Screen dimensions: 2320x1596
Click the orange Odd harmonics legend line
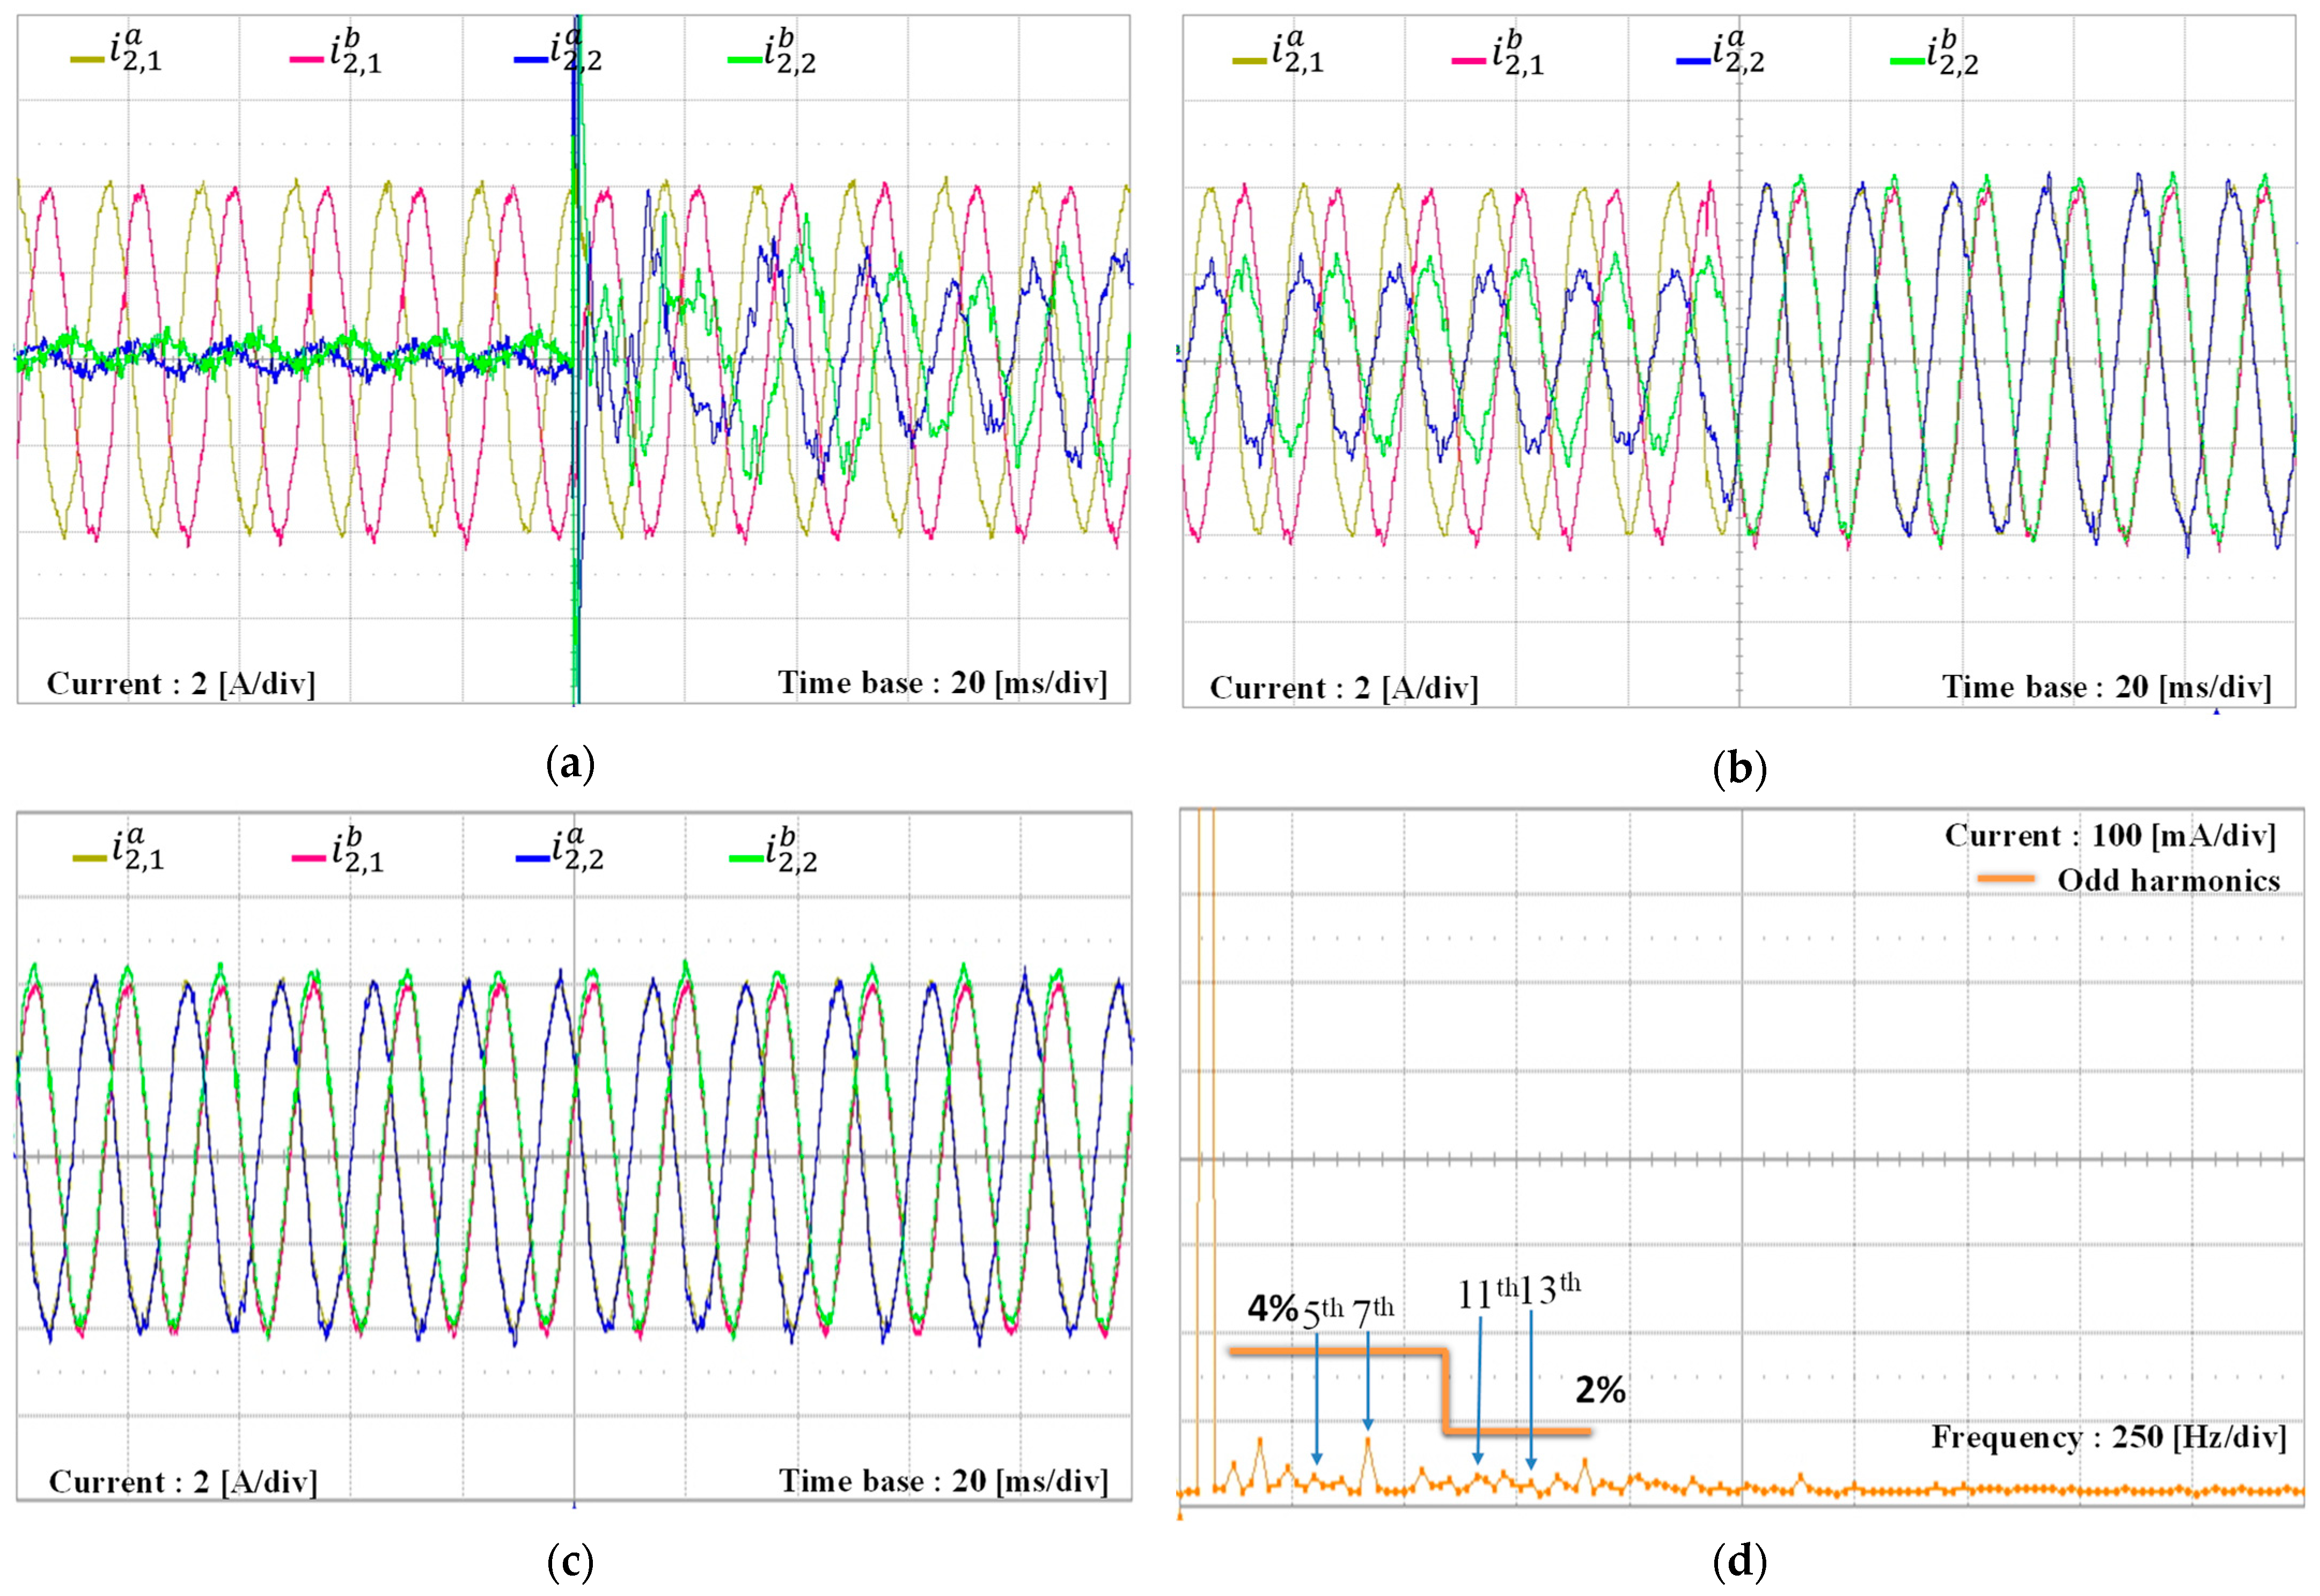[x=2005, y=879]
